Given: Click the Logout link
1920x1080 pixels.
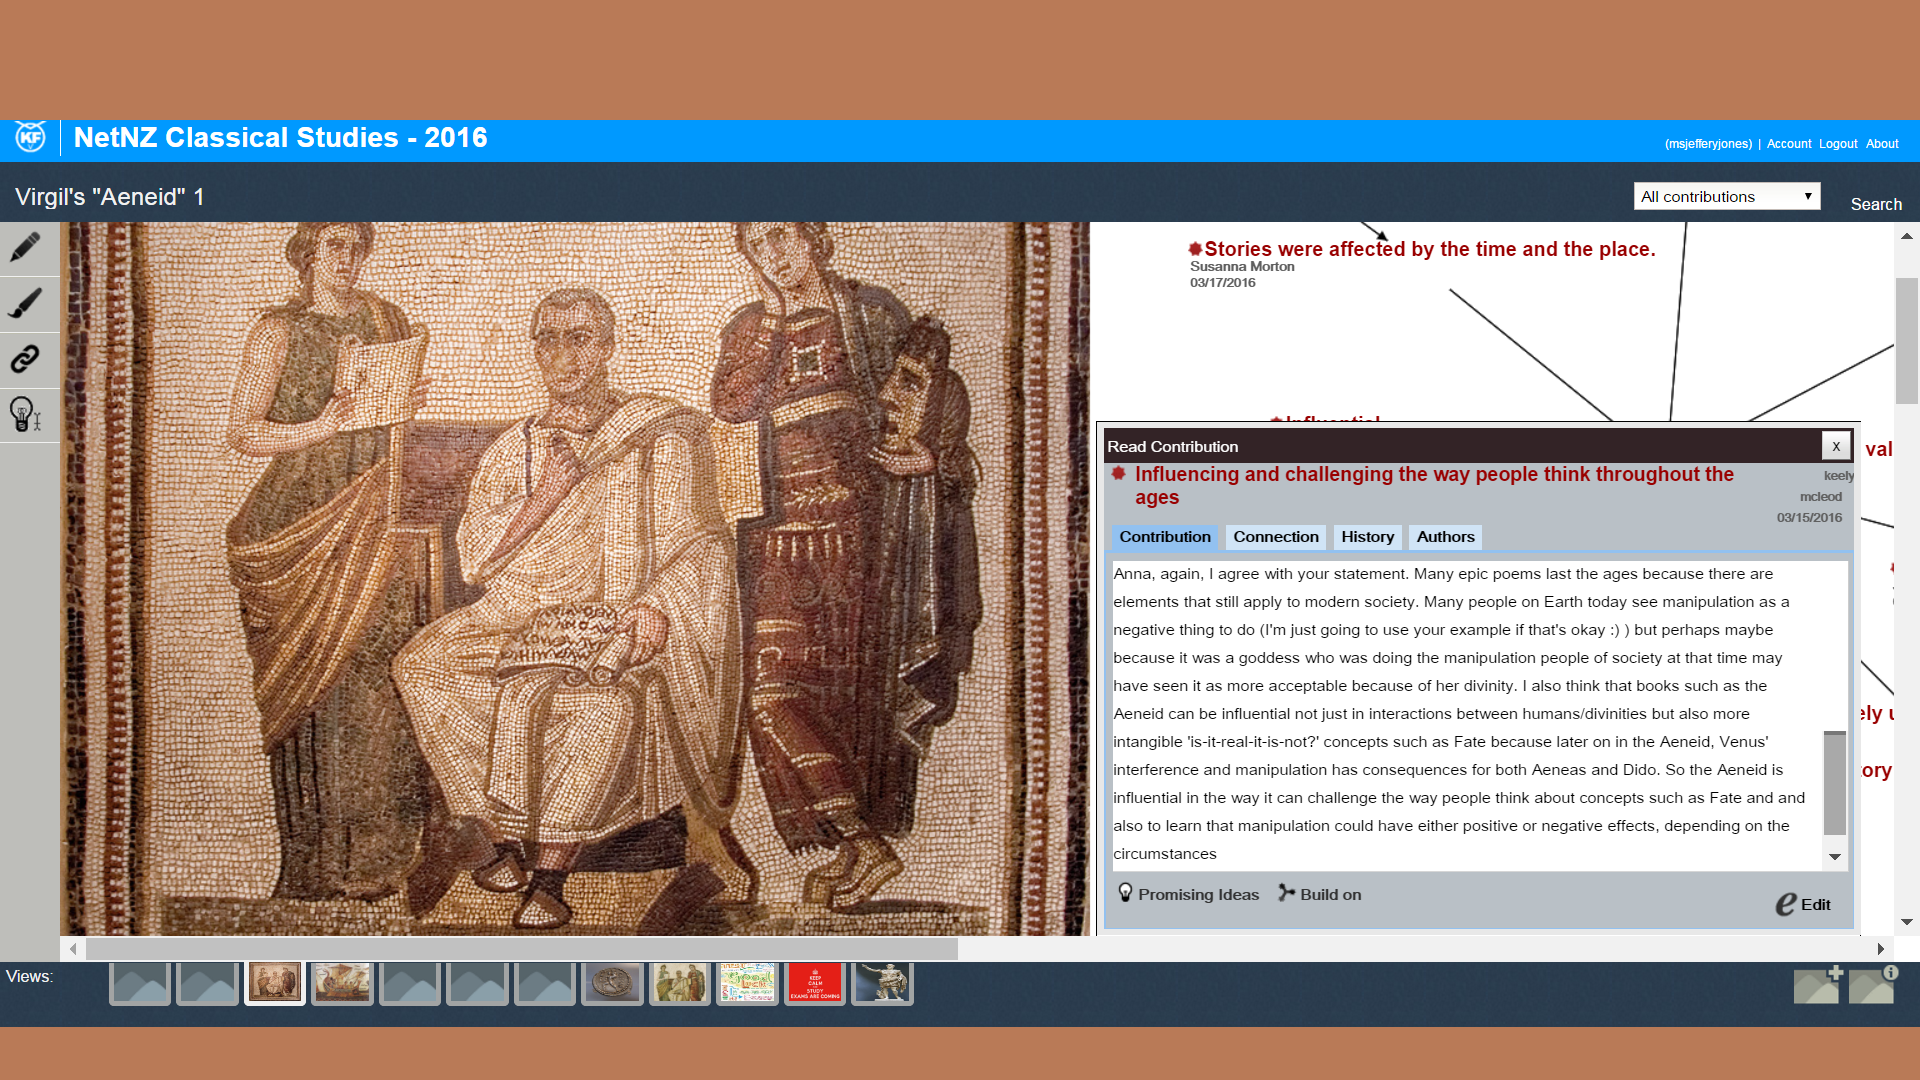Looking at the screenshot, I should (1838, 144).
